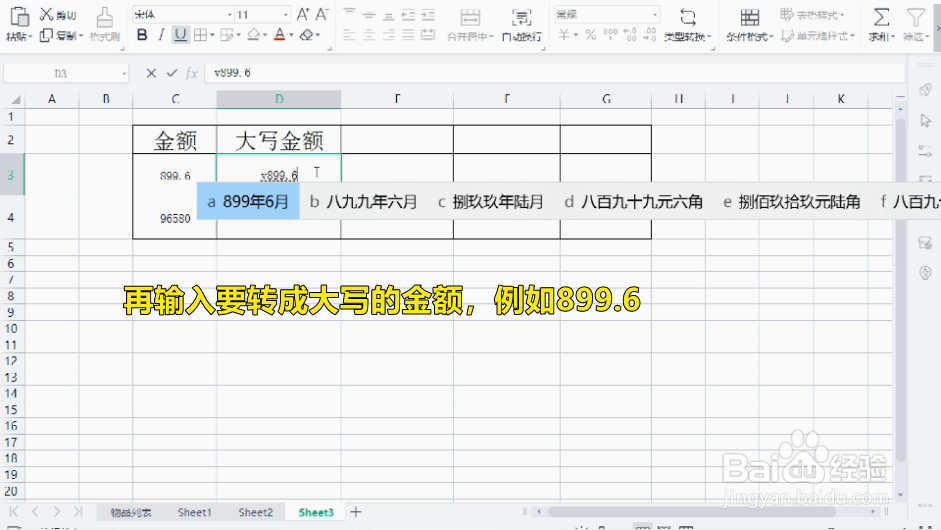Click the fx insert function icon
This screenshot has height=530, width=941.
tap(191, 73)
